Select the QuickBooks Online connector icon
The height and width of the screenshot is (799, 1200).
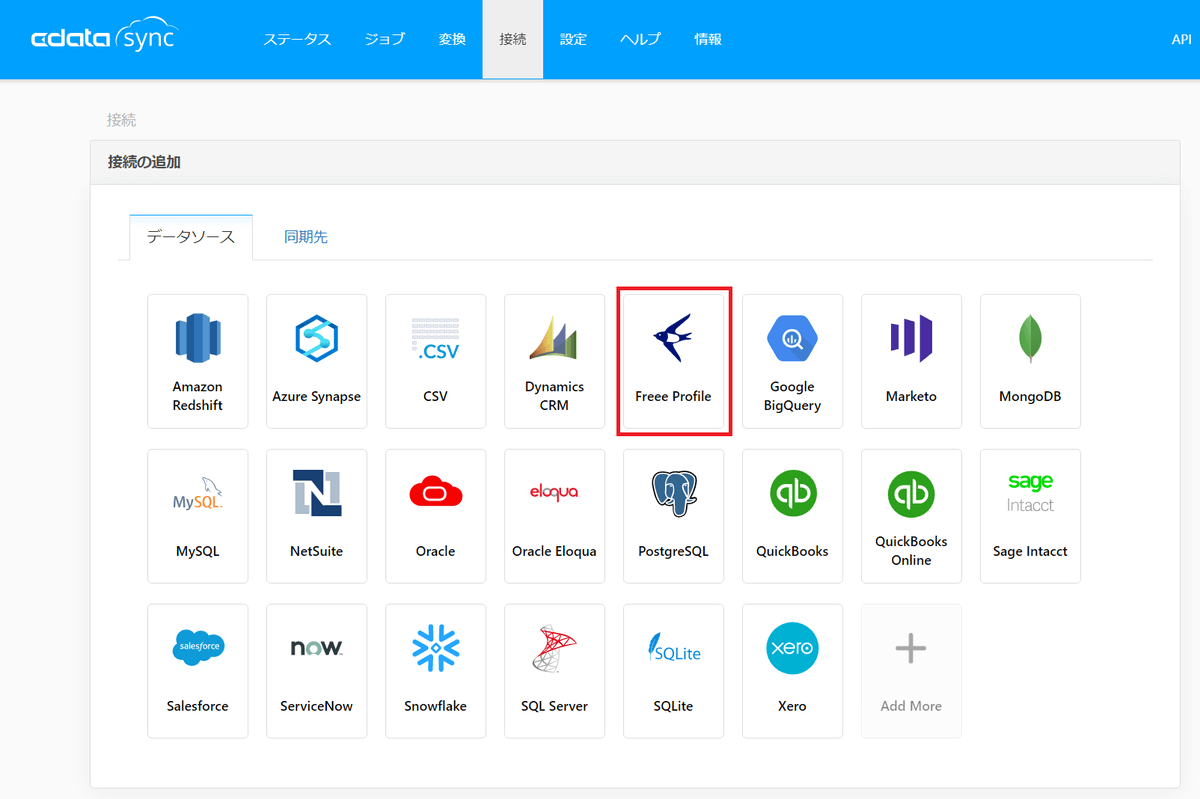pos(911,516)
